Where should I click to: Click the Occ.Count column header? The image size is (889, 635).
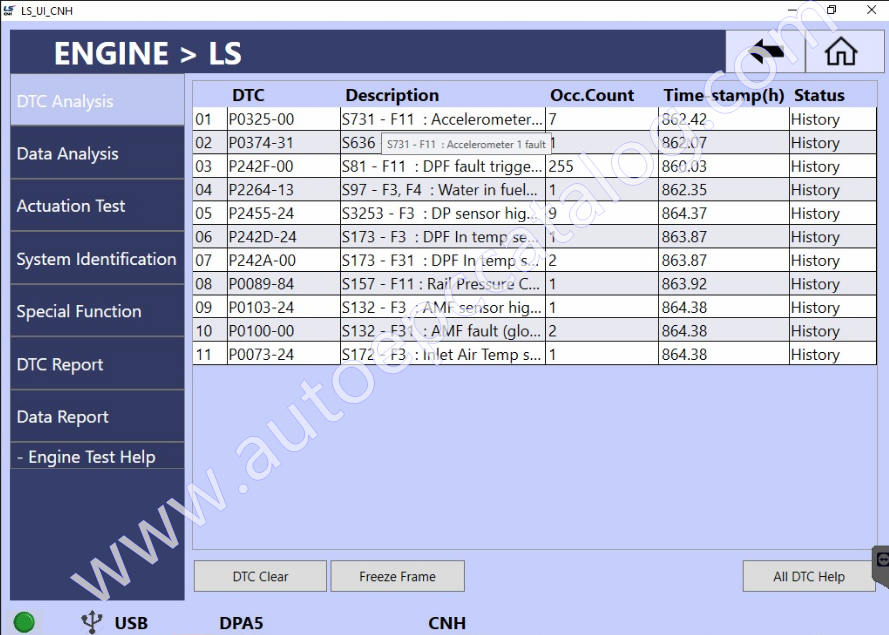tap(592, 96)
